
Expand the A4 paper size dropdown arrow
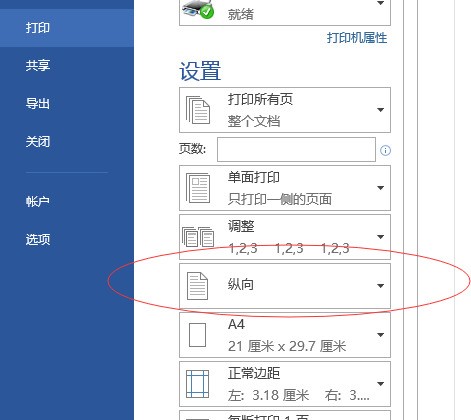pos(380,335)
